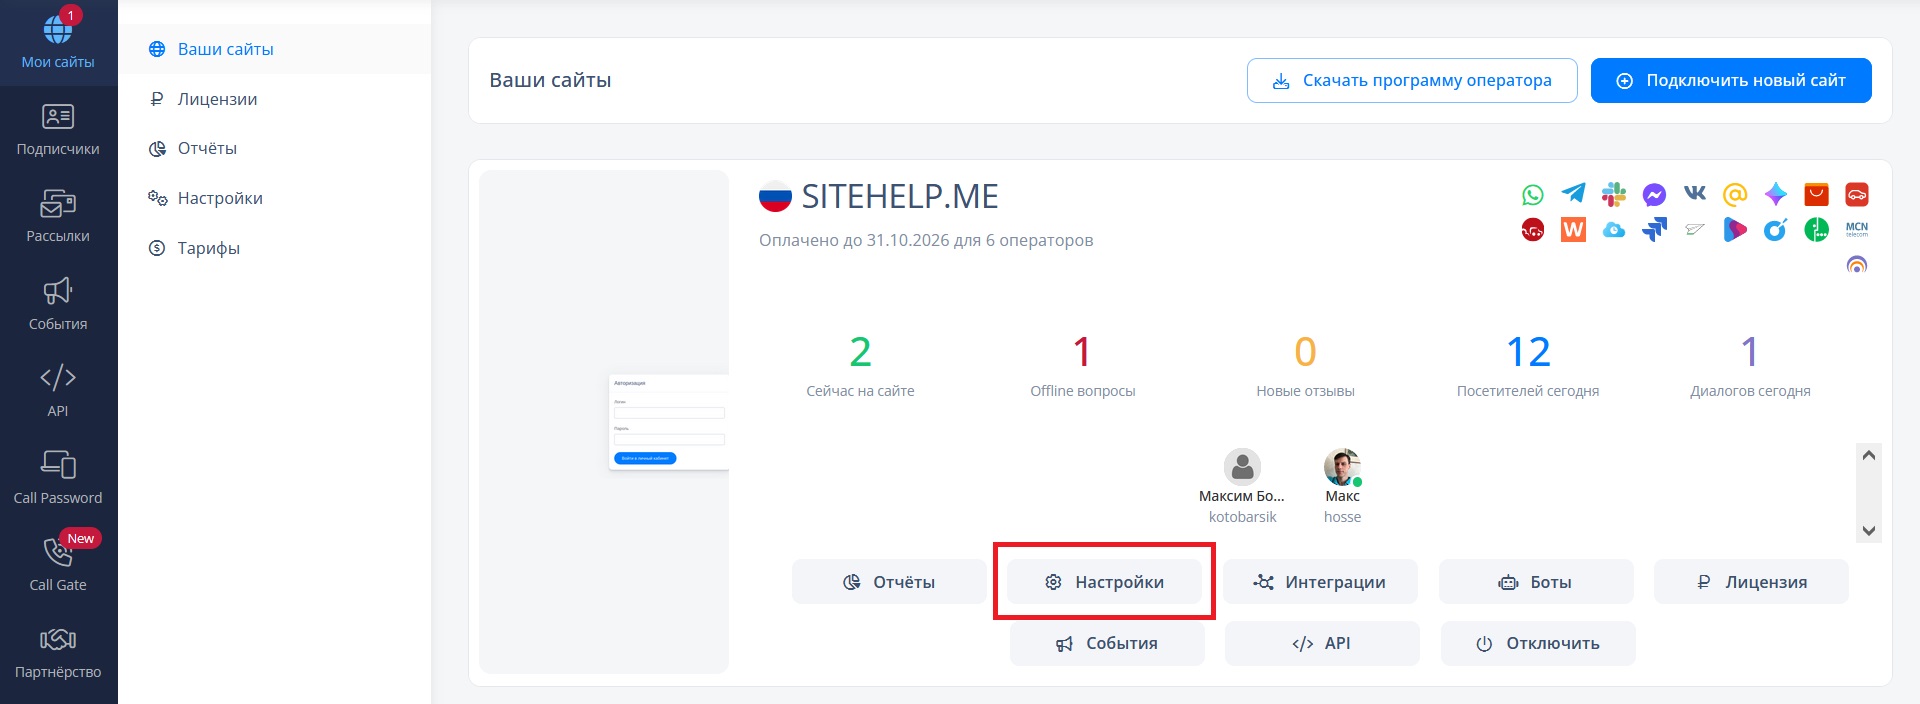1920x704 pixels.
Task: Click Скачать программу оператора button
Action: [x=1411, y=80]
